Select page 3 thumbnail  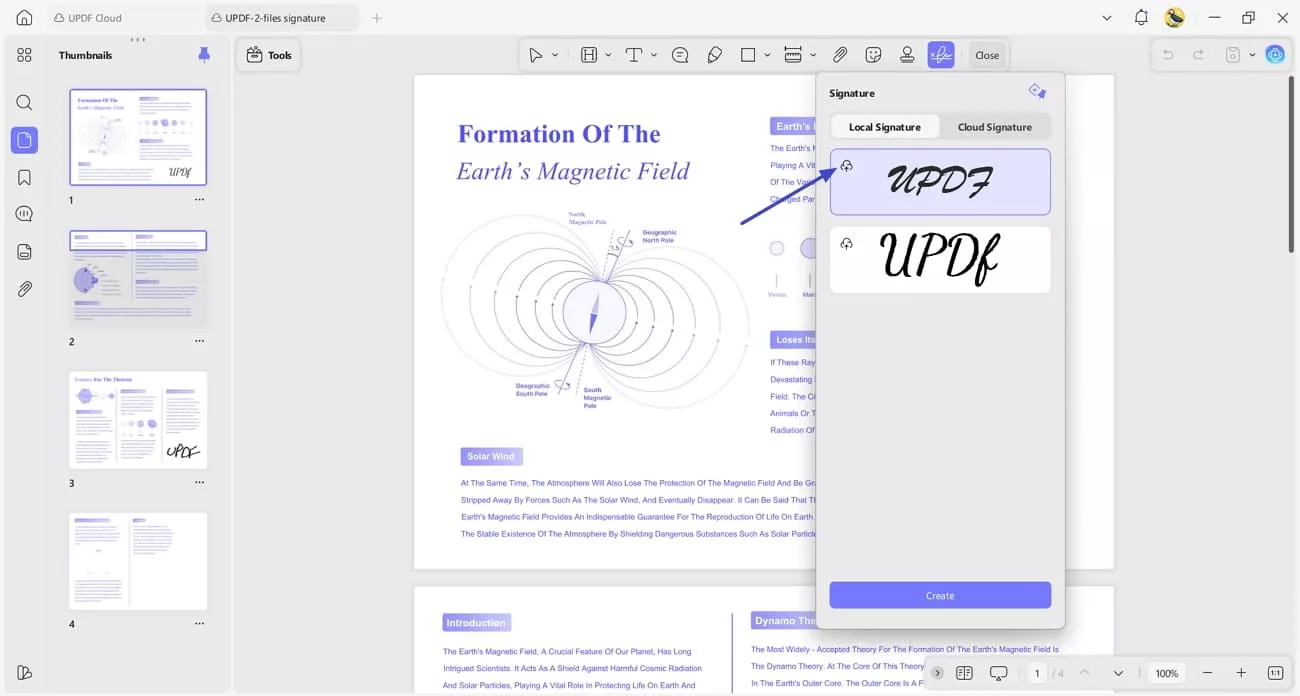pyautogui.click(x=138, y=420)
